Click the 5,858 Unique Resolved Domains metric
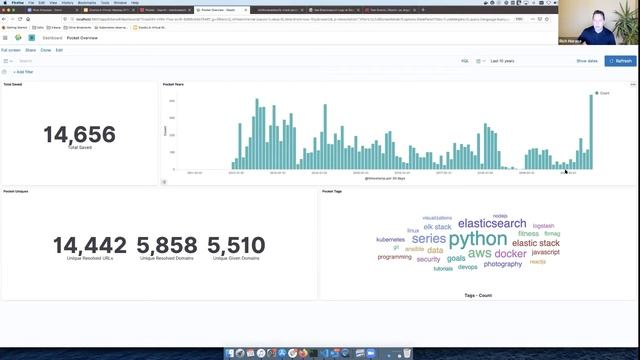Screen dimensions: 640x360 (167, 245)
